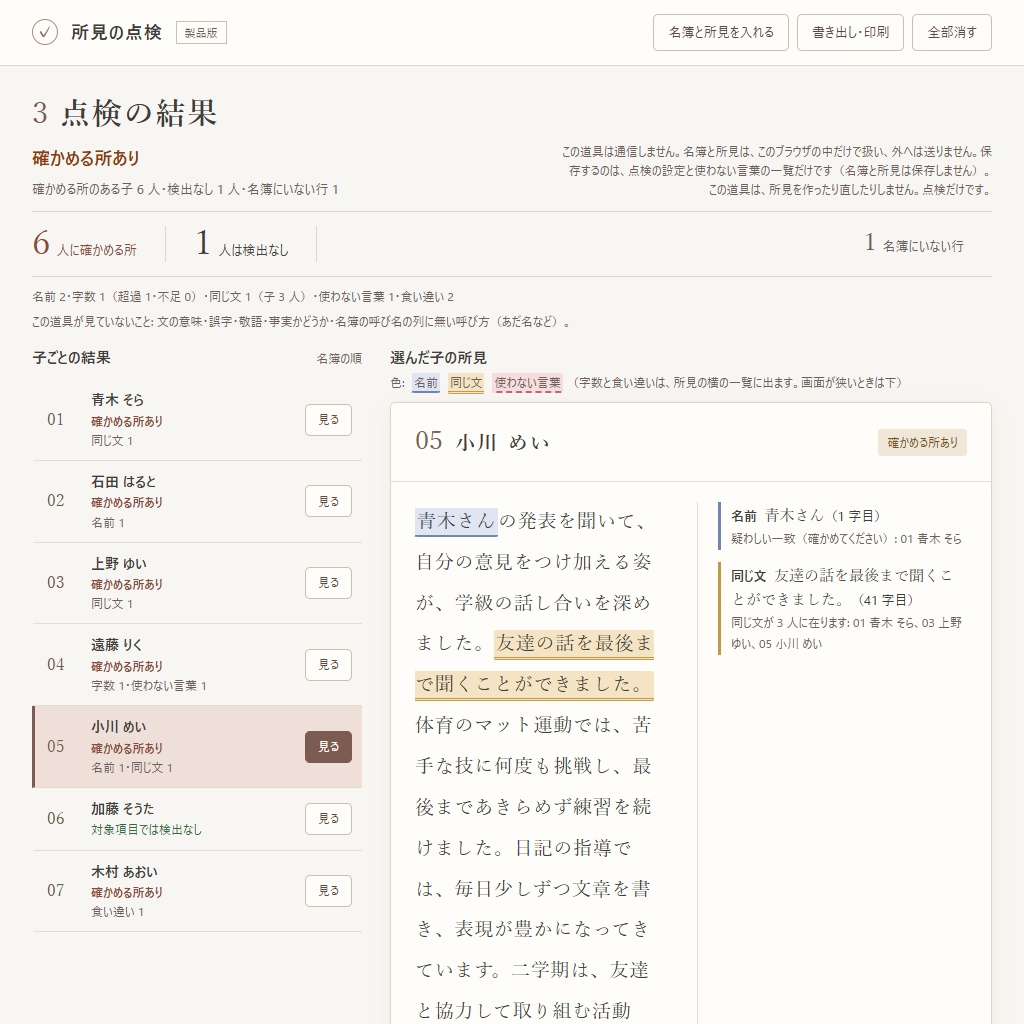Click the 使わない言葉 color legend chip
The width and height of the screenshot is (1024, 1024).
(527, 383)
